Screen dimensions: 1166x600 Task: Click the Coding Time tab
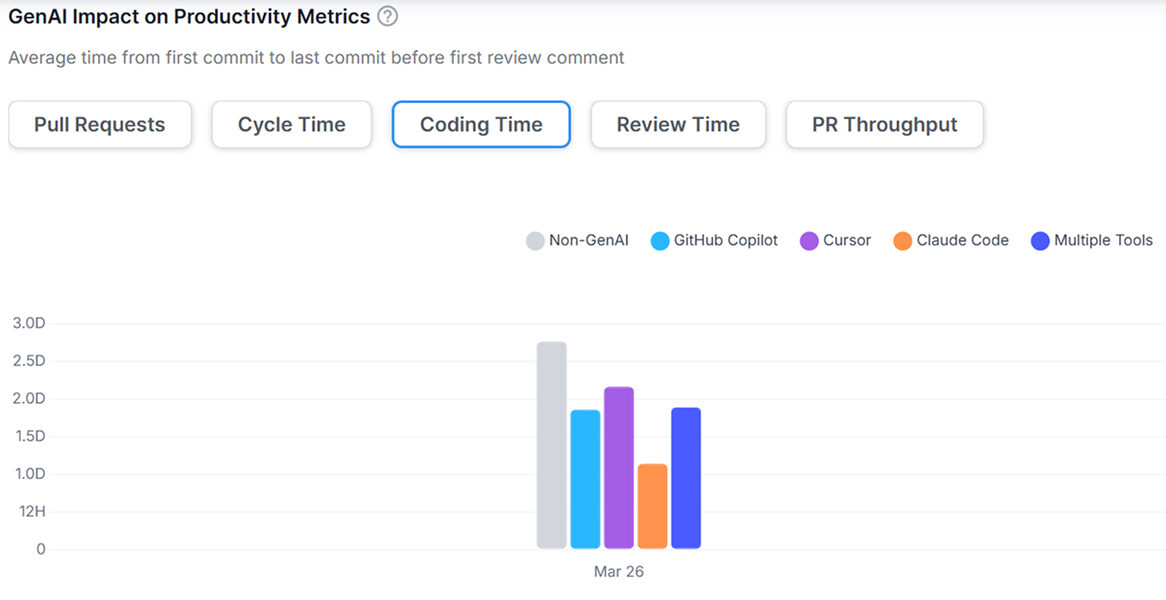[x=481, y=125]
